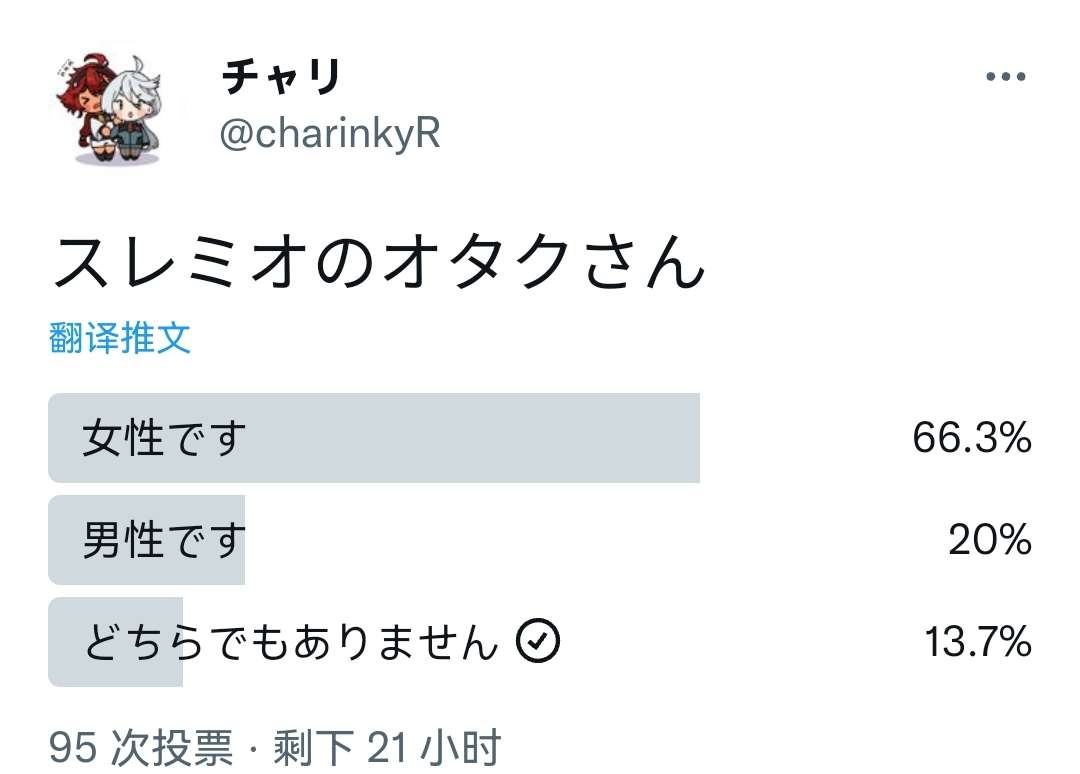Click the 13.7% result percentage
Screen dimensions: 1080x774
pyautogui.click(x=978, y=642)
